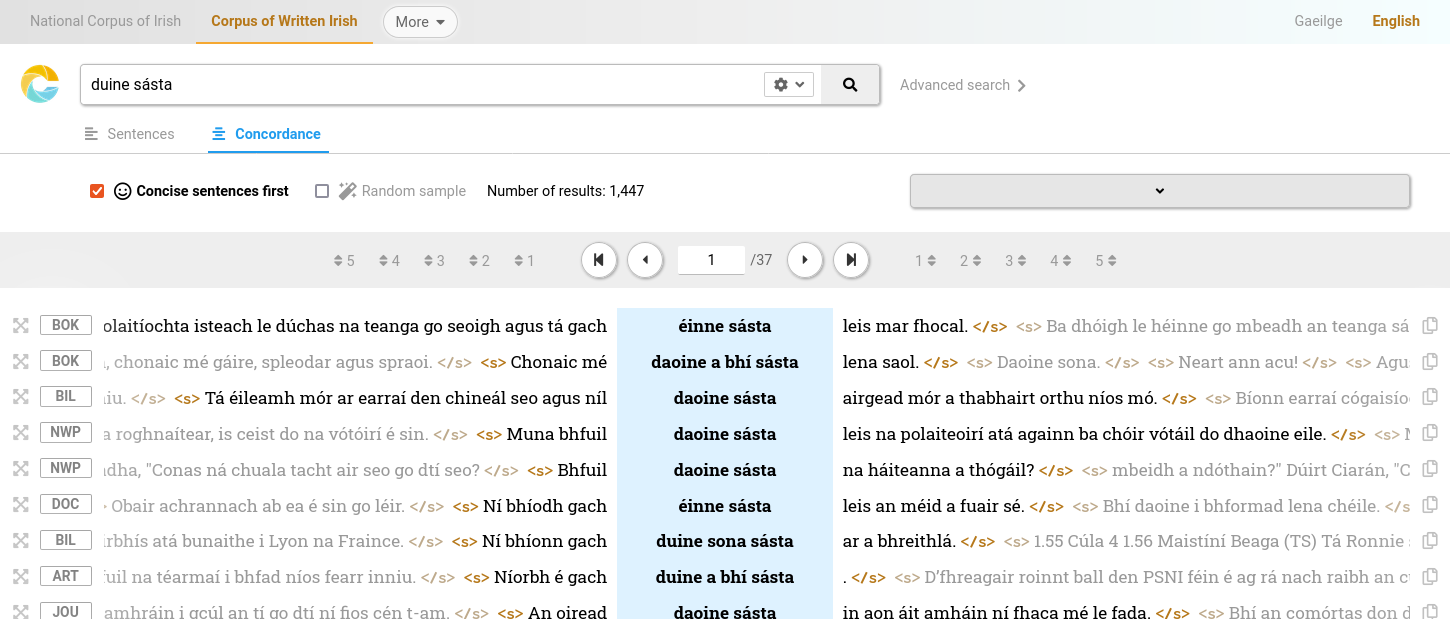Image resolution: width=1450 pixels, height=619 pixels.
Task: Switch to the Sentences tab
Action: pos(130,134)
